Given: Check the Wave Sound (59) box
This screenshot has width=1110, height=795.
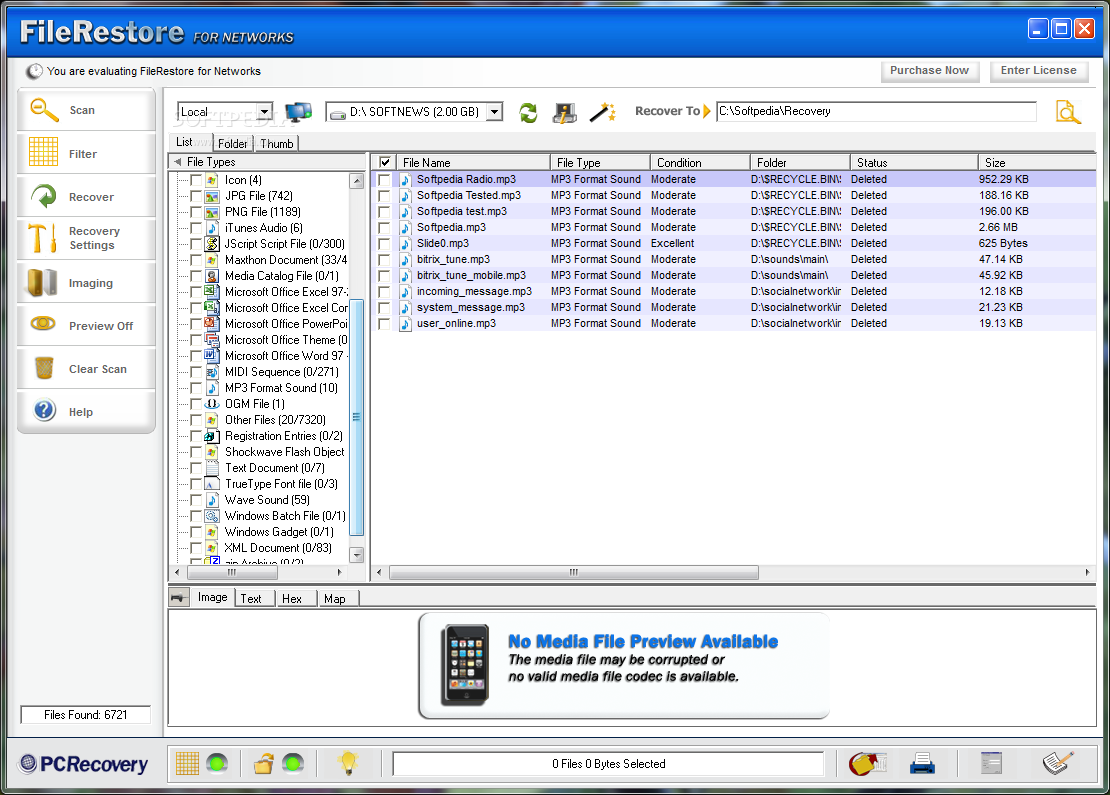Looking at the screenshot, I should pyautogui.click(x=196, y=500).
